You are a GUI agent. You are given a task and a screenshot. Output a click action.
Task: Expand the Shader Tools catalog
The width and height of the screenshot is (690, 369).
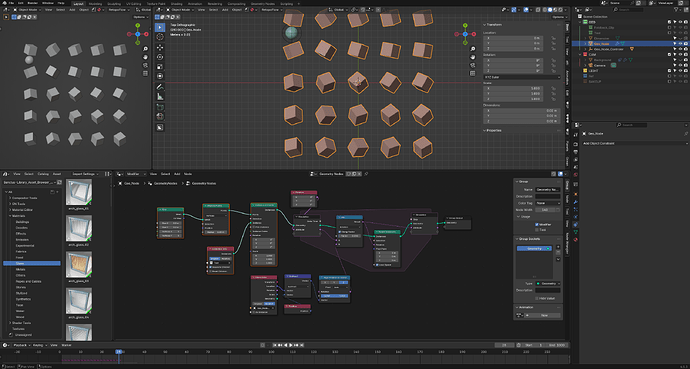click(x=10, y=323)
